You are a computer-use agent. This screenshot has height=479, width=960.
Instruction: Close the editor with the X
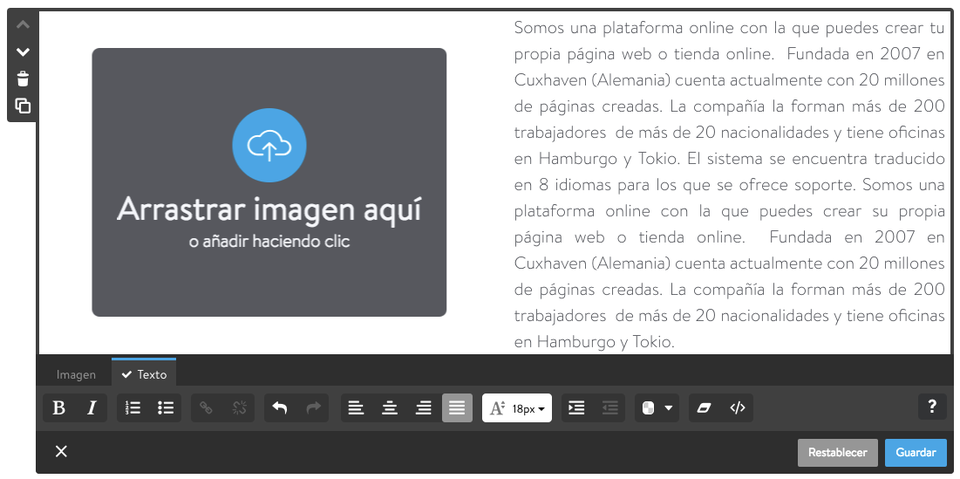click(61, 452)
